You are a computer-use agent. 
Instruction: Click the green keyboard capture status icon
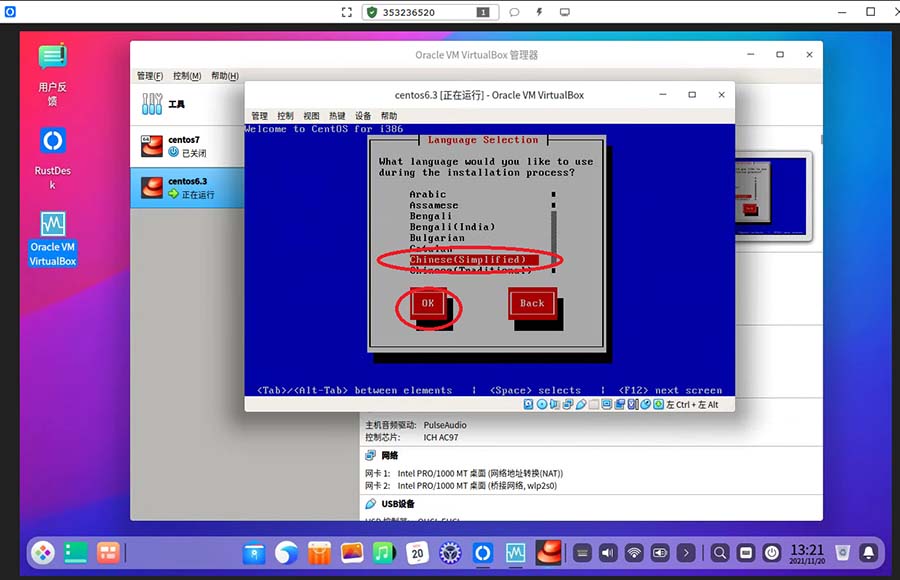click(x=658, y=404)
